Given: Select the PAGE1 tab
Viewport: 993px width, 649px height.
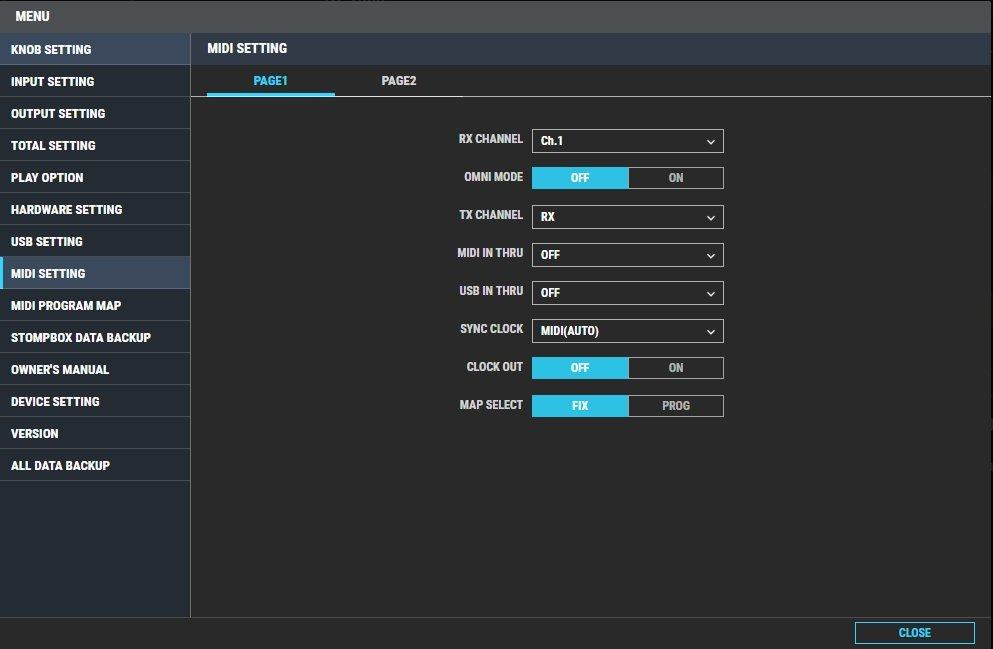Looking at the screenshot, I should tap(270, 81).
